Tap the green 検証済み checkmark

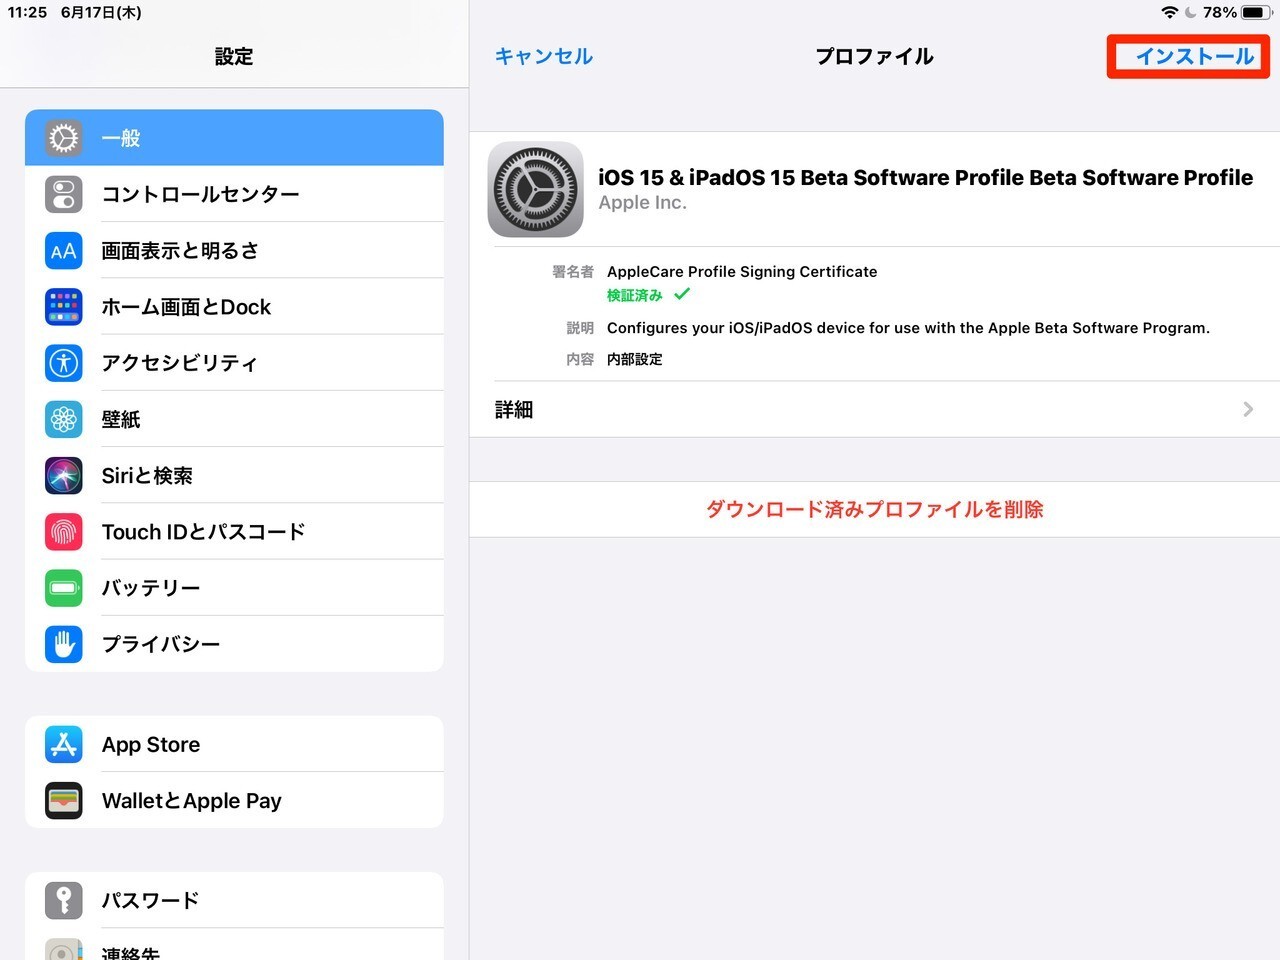(682, 294)
